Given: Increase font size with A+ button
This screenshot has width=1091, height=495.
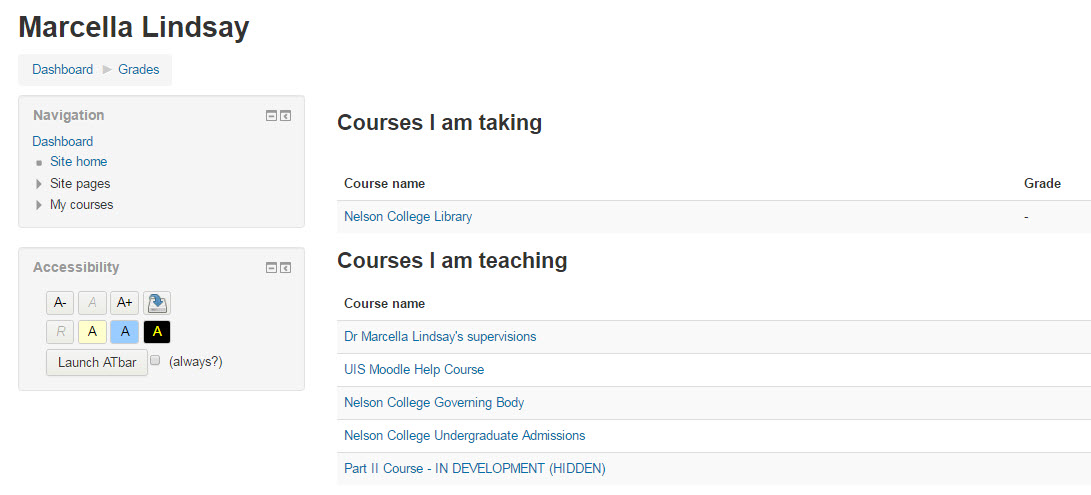Looking at the screenshot, I should click(125, 303).
